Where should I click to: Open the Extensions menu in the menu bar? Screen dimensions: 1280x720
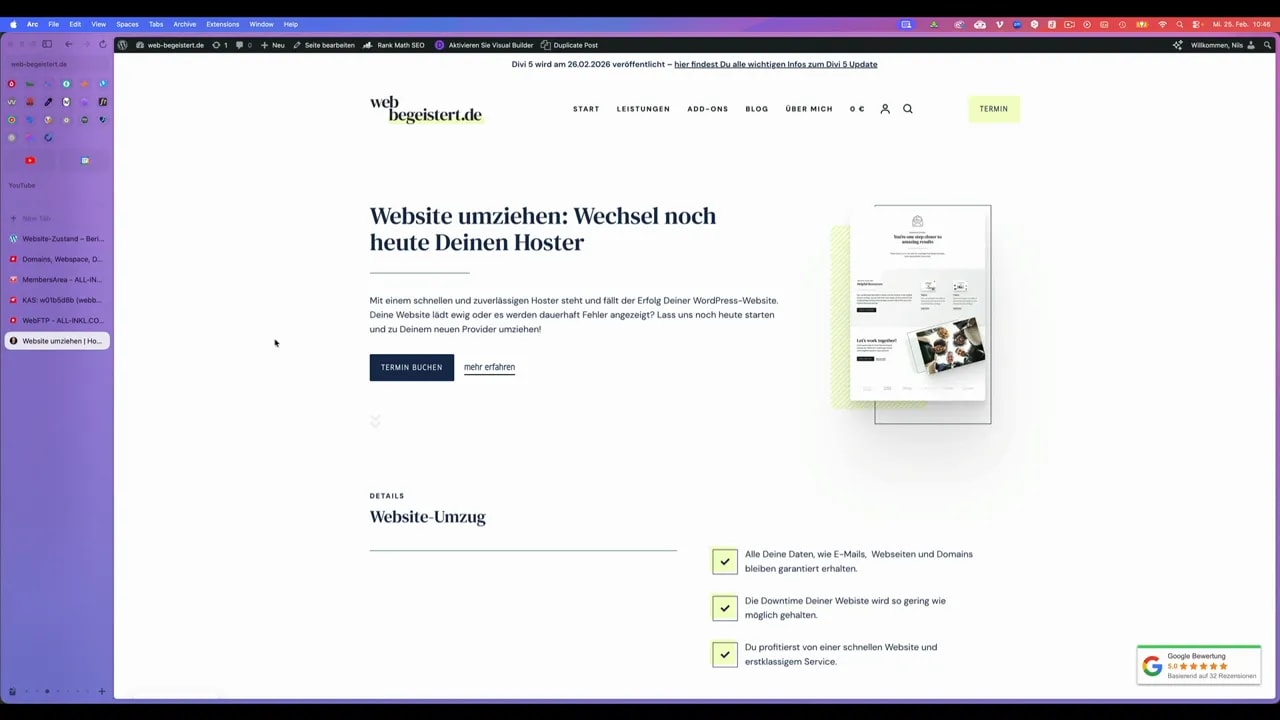tap(222, 24)
